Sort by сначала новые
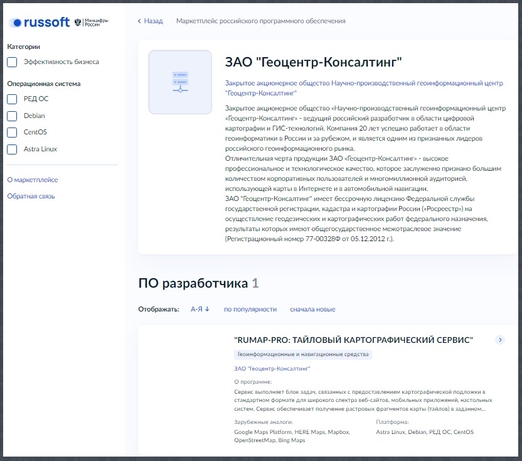This screenshot has height=461, width=522. tap(312, 309)
